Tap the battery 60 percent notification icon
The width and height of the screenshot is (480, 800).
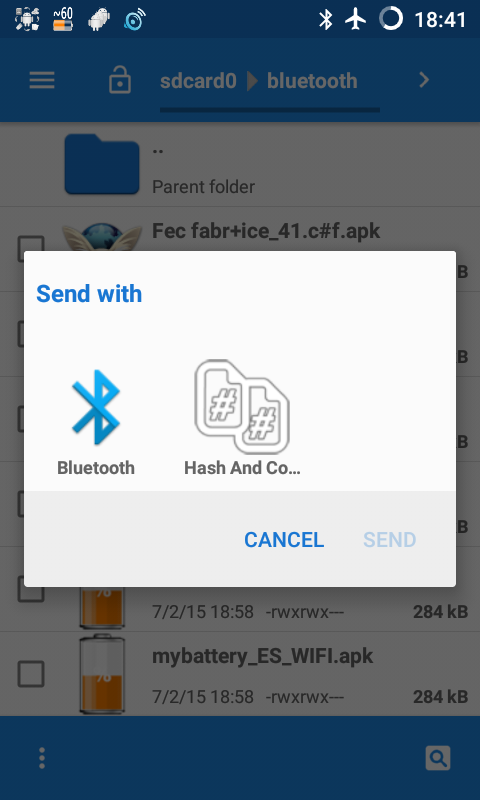tap(63, 19)
